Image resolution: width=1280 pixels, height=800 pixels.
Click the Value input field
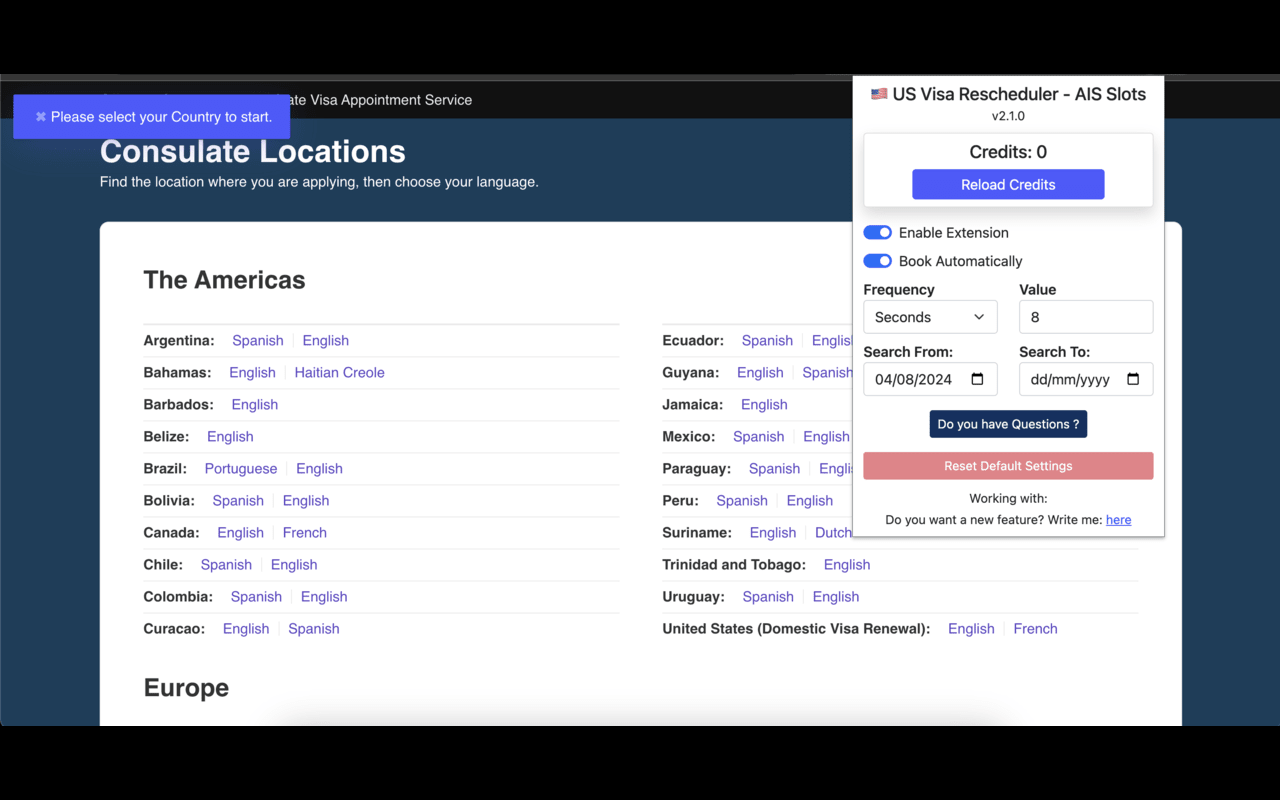[x=1086, y=317]
